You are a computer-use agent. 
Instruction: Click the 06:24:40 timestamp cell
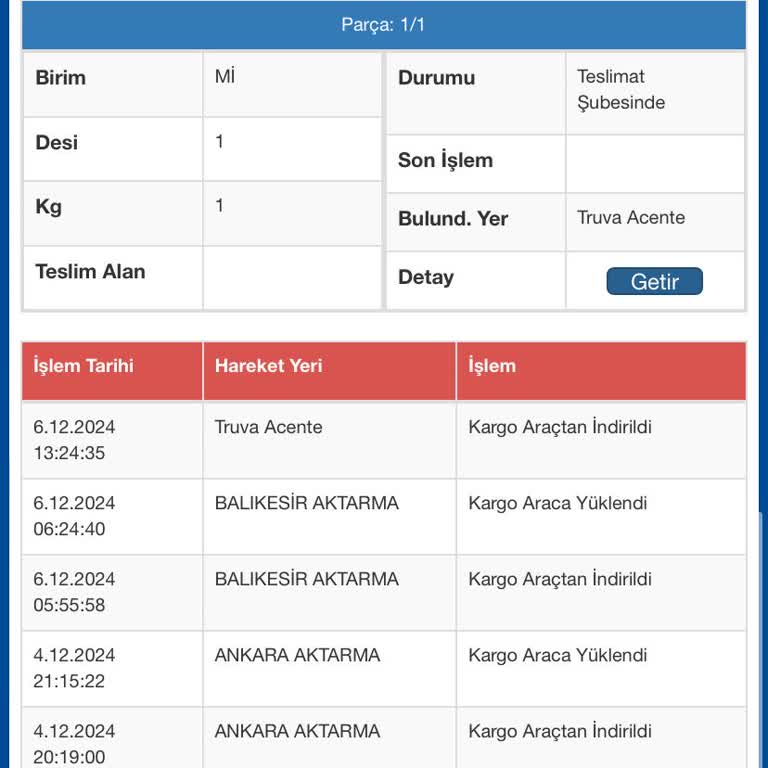click(74, 516)
